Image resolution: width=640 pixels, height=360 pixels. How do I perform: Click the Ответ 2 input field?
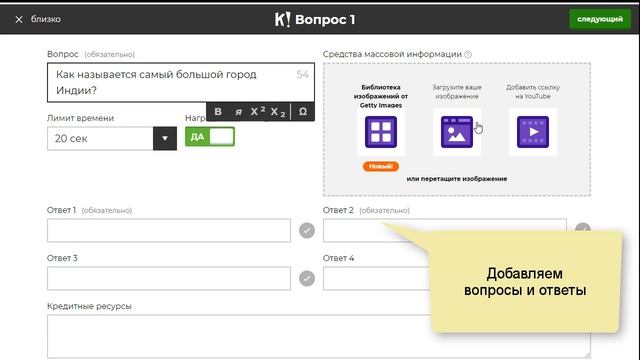click(444, 230)
